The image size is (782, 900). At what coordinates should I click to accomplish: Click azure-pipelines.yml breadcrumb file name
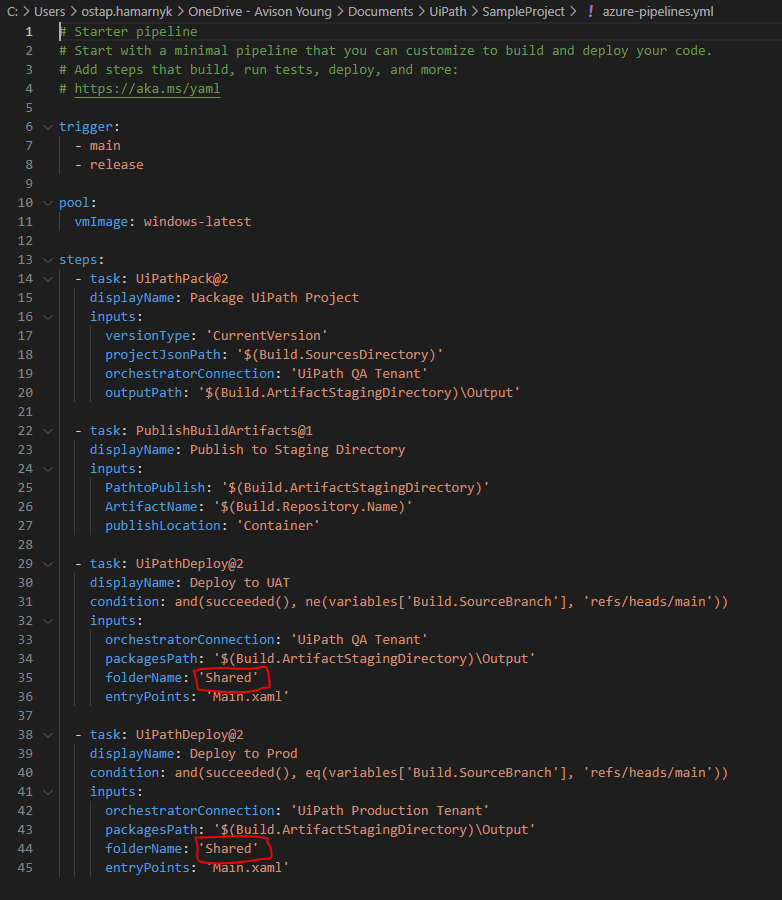(658, 11)
